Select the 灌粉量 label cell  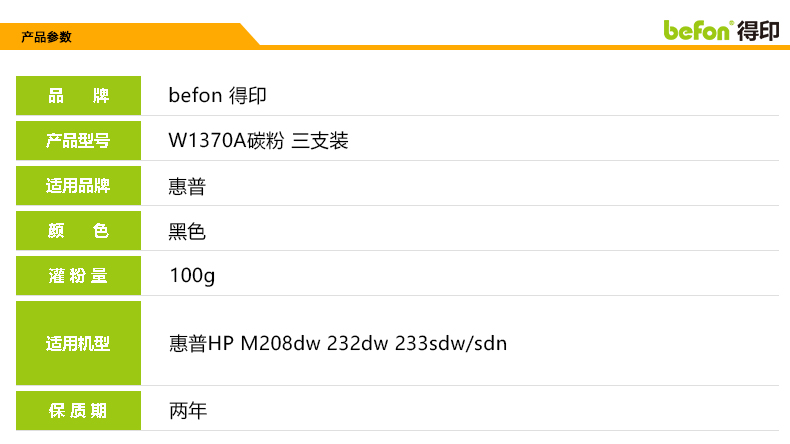pos(78,276)
